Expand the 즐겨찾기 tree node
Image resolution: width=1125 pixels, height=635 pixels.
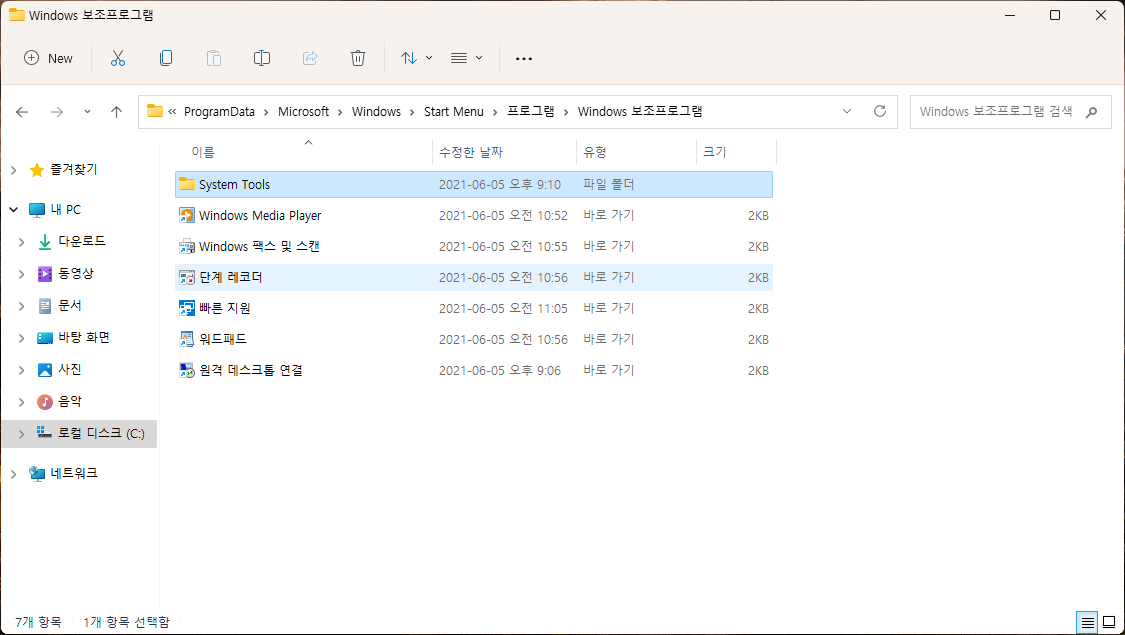point(14,170)
